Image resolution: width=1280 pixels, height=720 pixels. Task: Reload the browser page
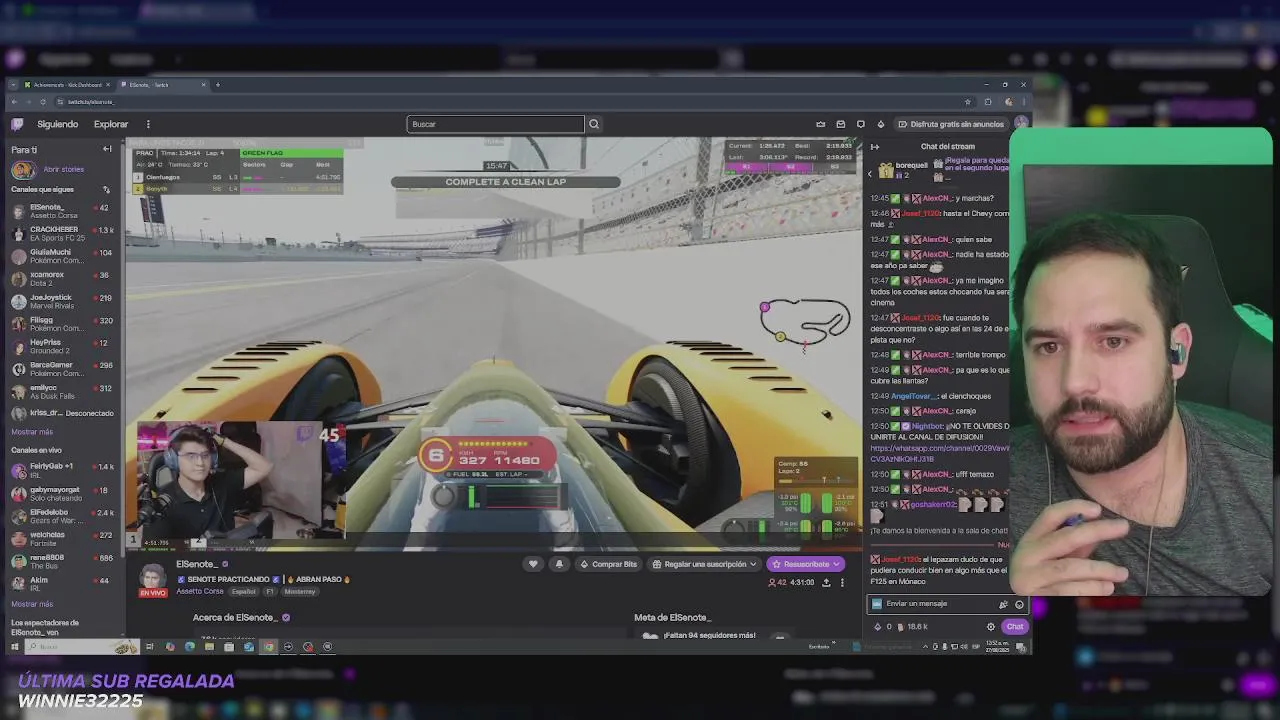(x=42, y=102)
